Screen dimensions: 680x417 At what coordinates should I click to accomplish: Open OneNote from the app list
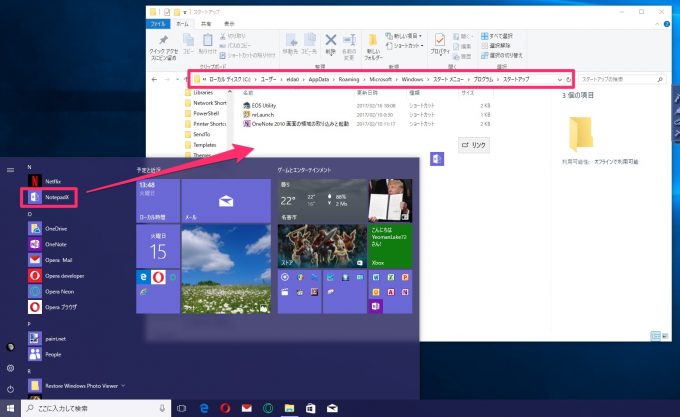pos(48,244)
